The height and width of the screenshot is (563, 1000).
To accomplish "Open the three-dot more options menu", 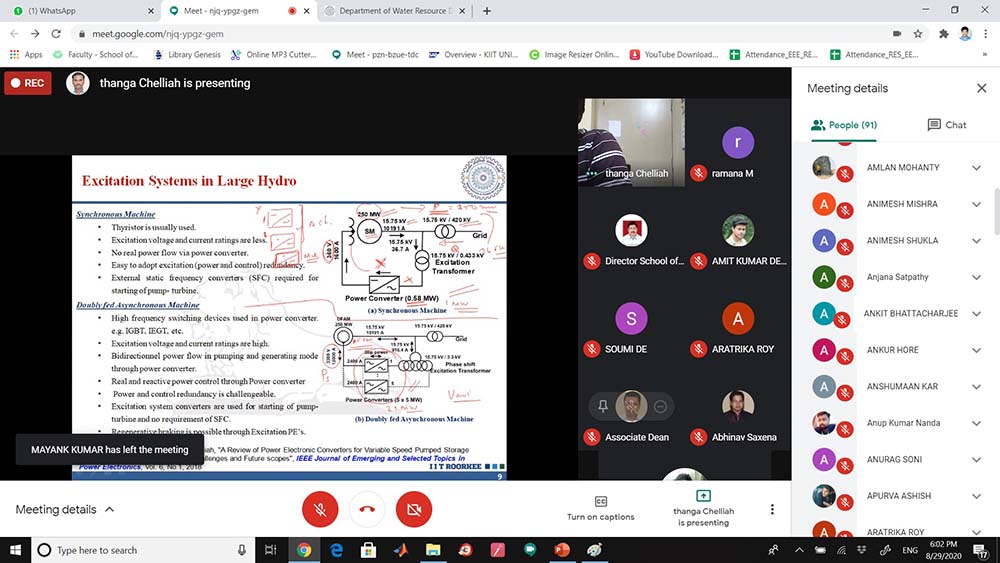I will 772,509.
